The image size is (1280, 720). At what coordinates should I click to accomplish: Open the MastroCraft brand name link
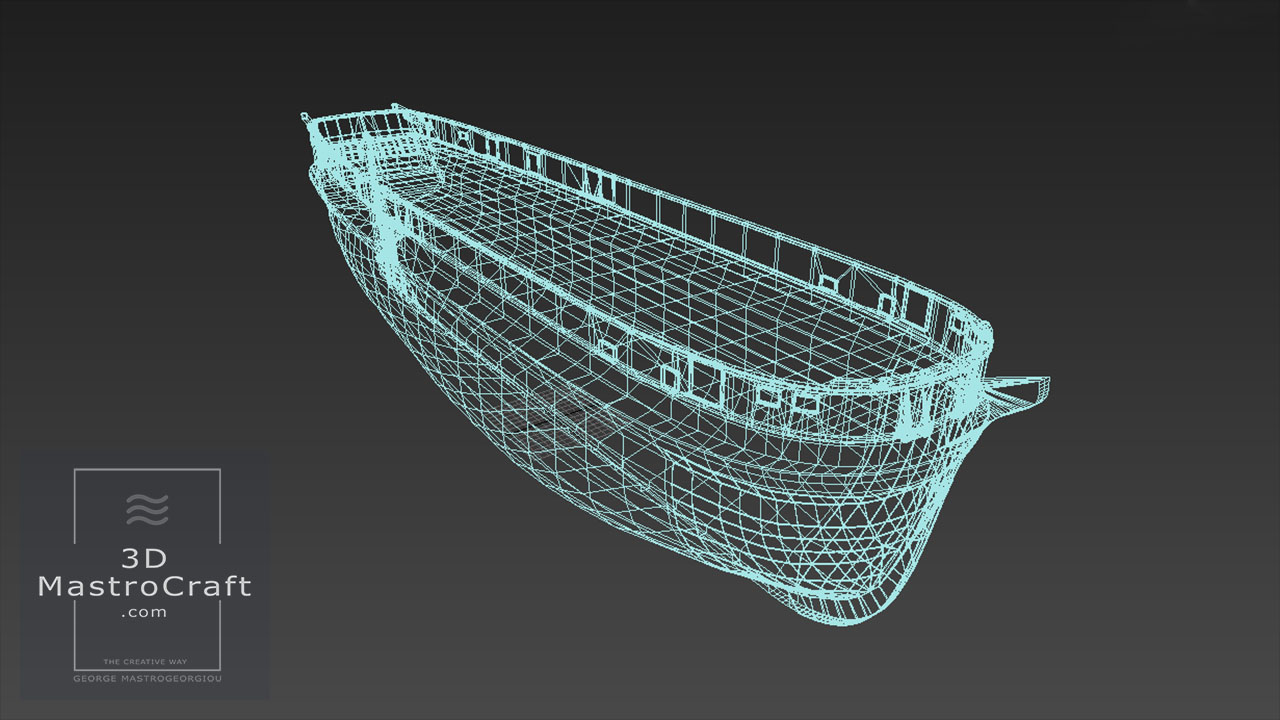coord(145,586)
